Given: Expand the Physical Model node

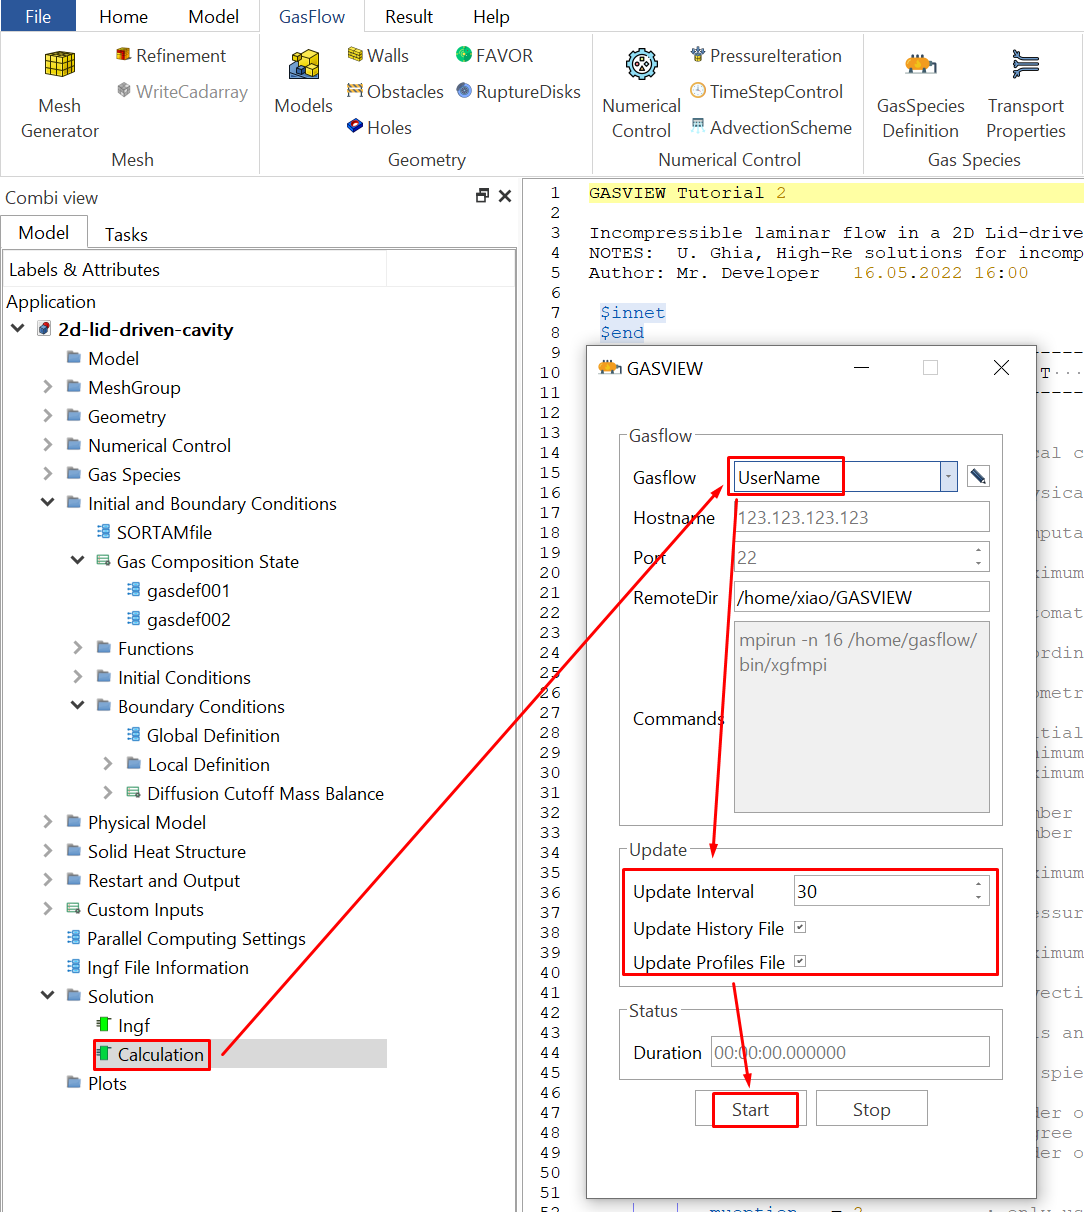Looking at the screenshot, I should tap(47, 822).
